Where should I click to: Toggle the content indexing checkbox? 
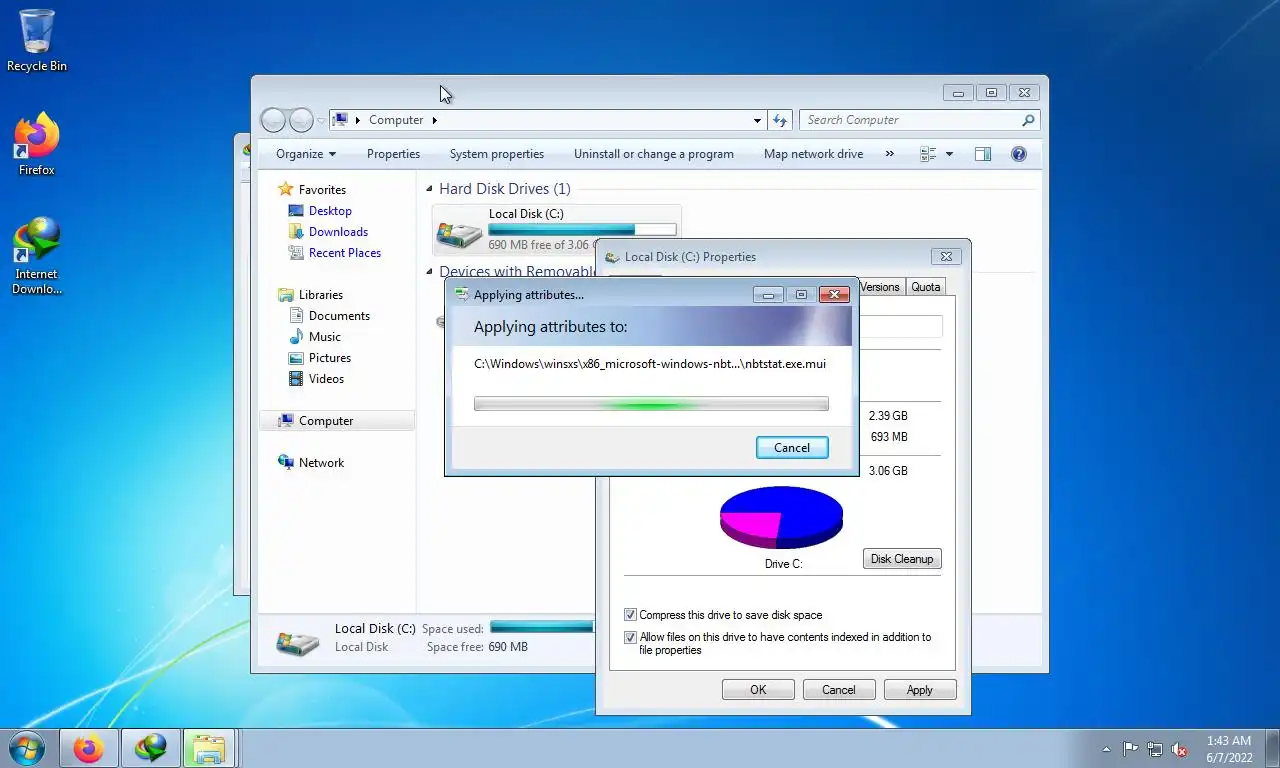pyautogui.click(x=630, y=637)
